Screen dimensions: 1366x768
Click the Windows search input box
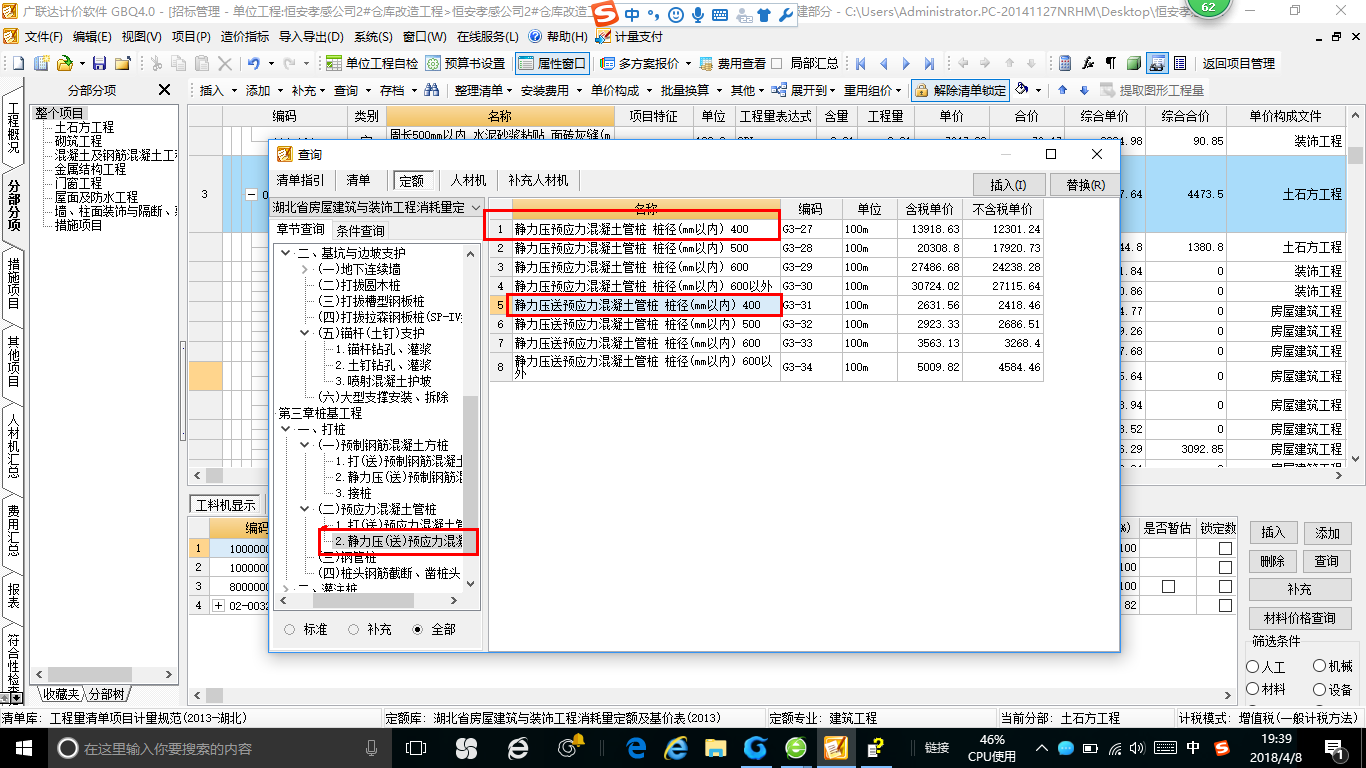pos(218,748)
